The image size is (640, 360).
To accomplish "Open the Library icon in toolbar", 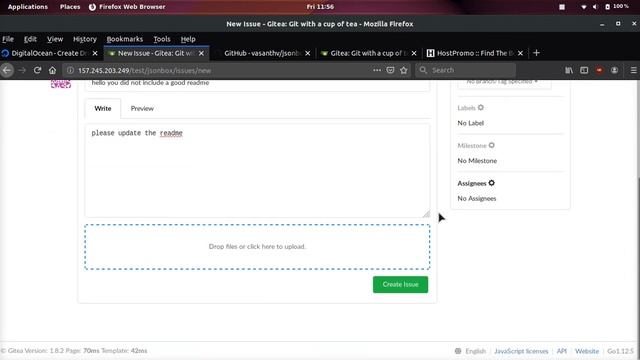I will point(569,70).
